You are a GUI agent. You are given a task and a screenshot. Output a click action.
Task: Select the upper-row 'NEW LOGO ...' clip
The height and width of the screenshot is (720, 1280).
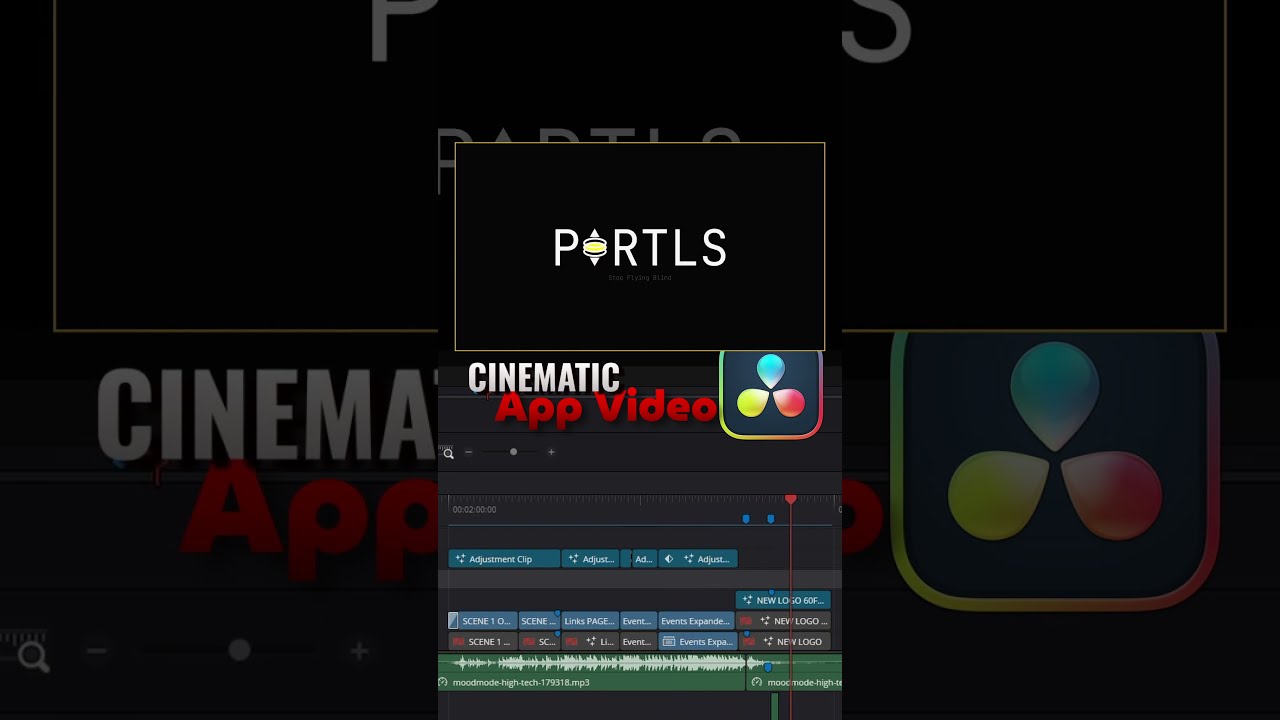click(783, 621)
